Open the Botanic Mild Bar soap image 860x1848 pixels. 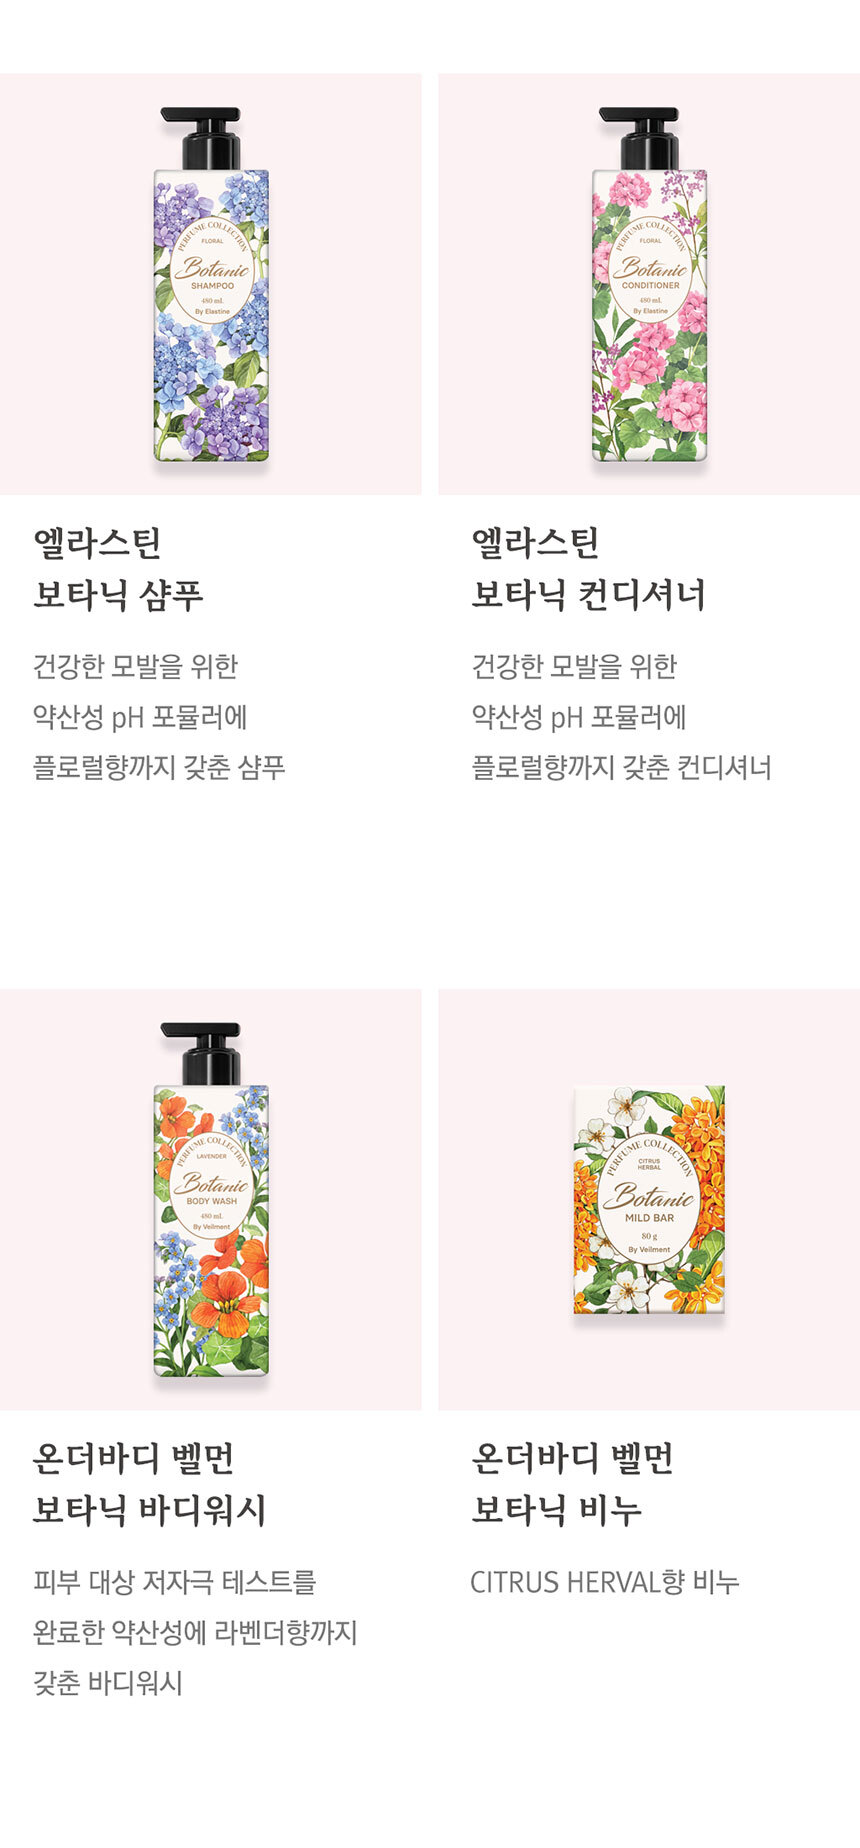[649, 1199]
